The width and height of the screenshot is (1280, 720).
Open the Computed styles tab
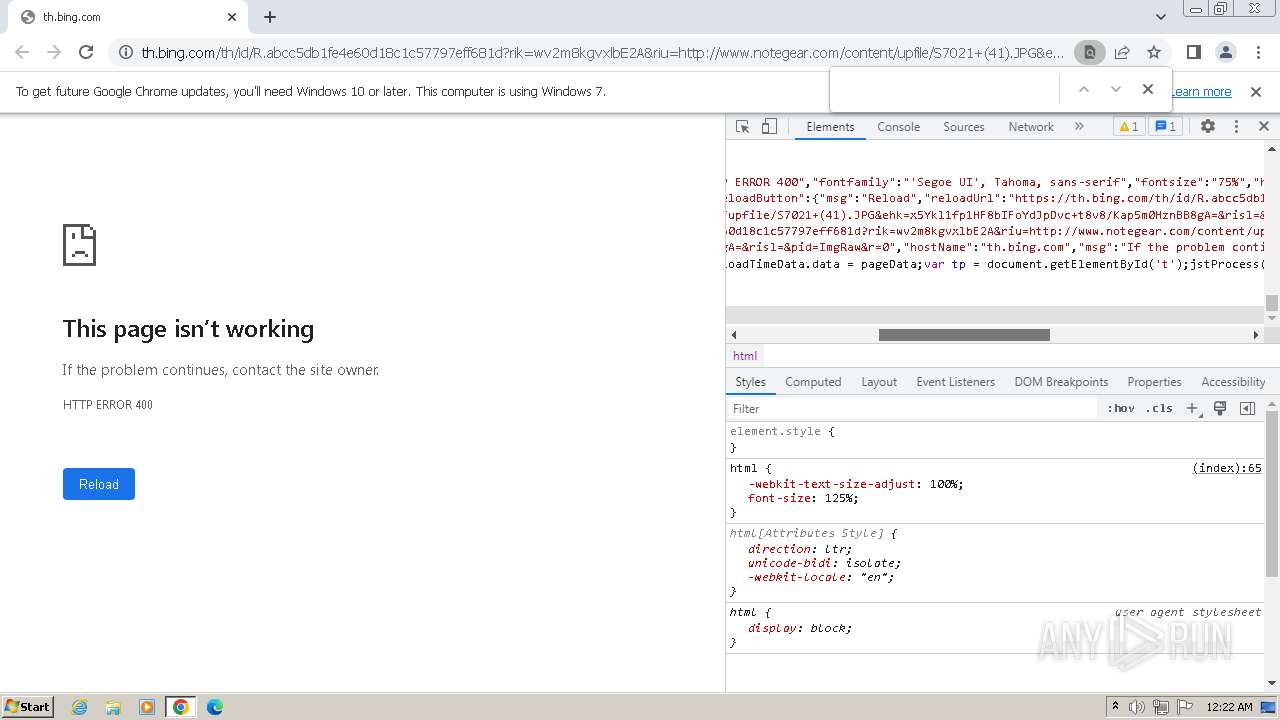pos(813,382)
